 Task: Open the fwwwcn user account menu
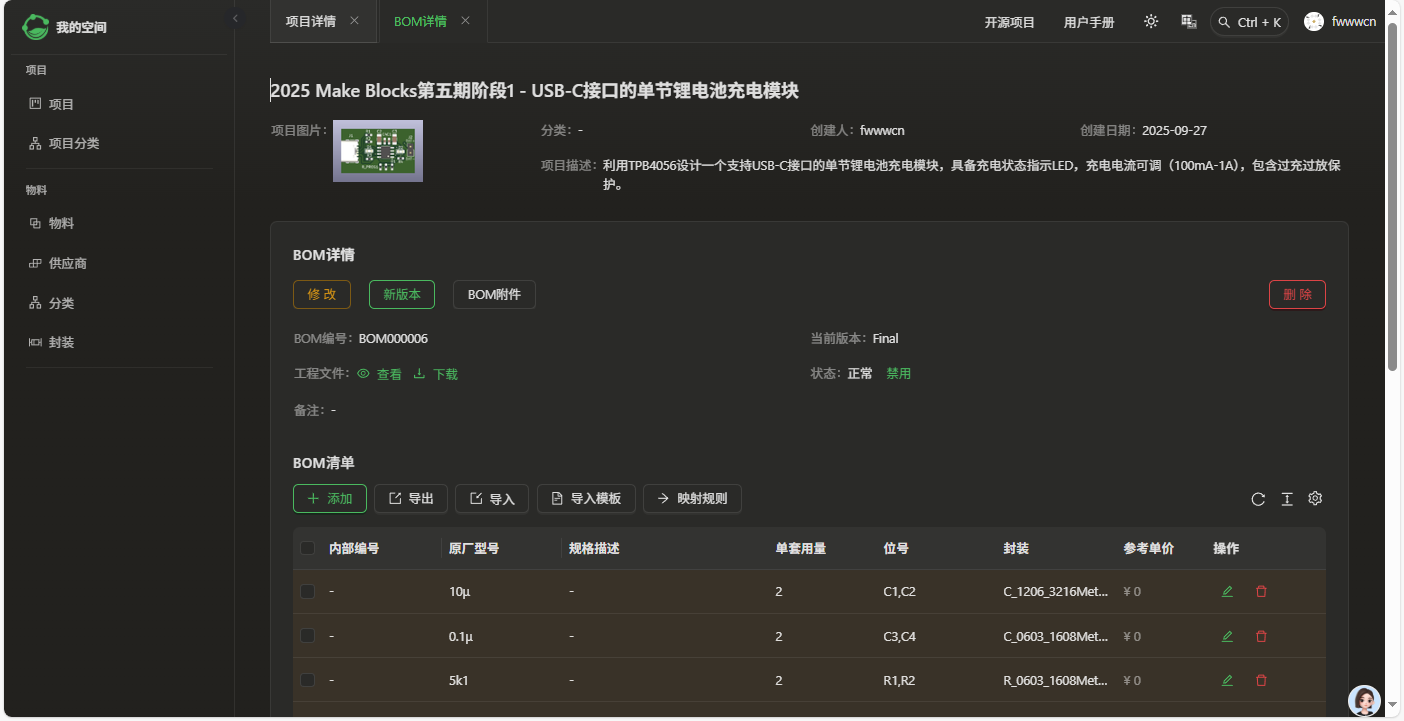point(1340,22)
